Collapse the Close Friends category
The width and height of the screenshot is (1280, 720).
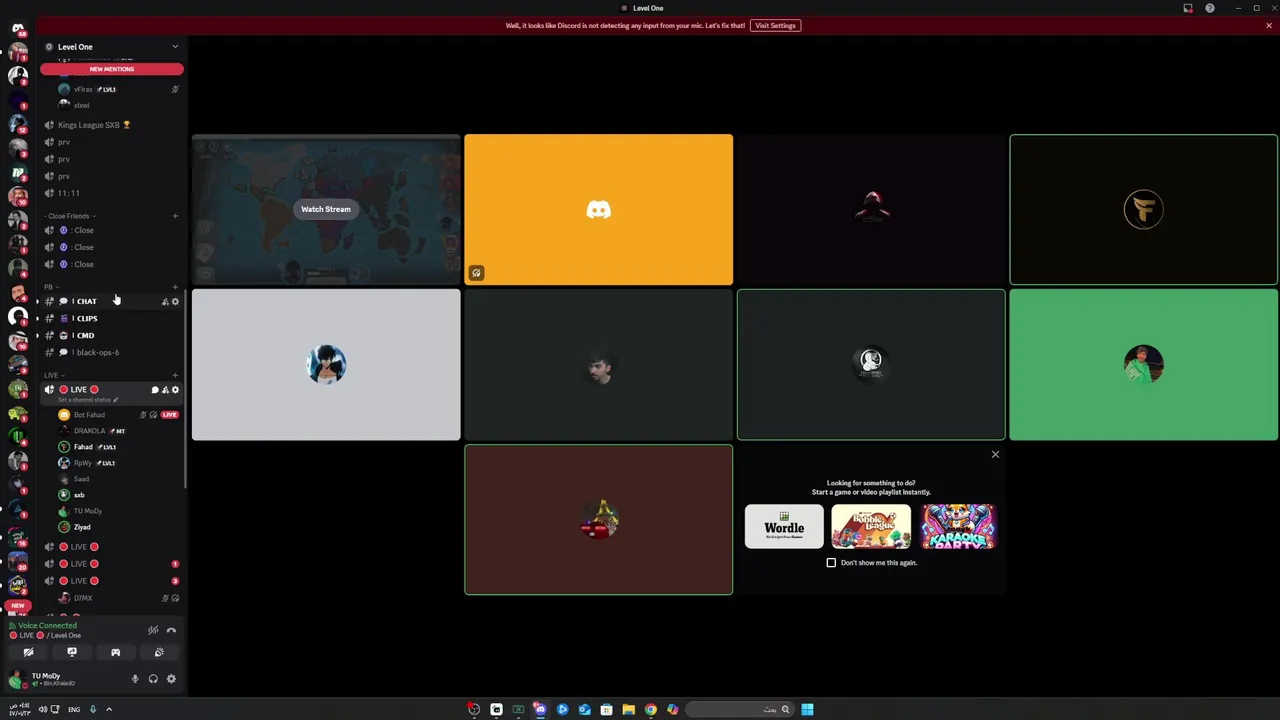click(x=69, y=216)
